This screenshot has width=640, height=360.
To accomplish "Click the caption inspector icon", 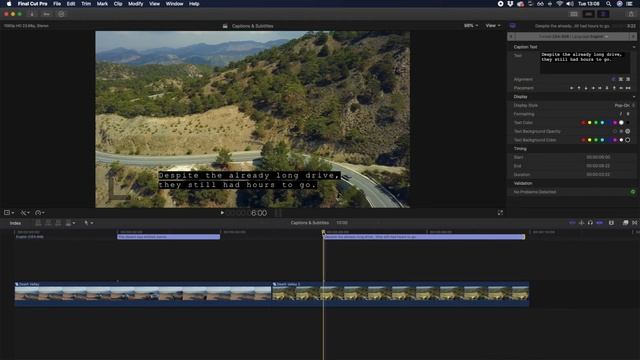I will pos(513,26).
